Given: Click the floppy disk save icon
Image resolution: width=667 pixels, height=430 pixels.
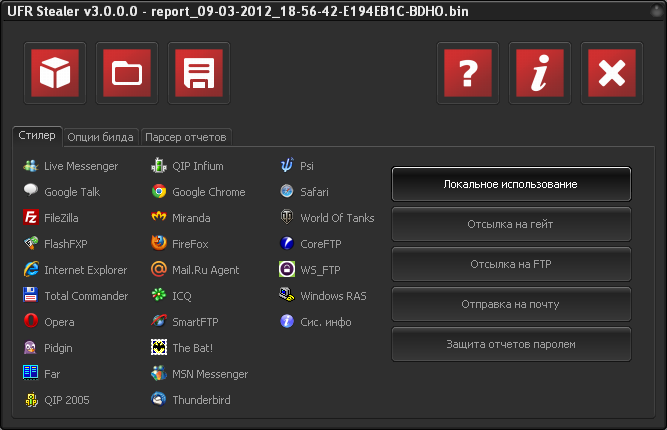Looking at the screenshot, I should [x=199, y=73].
